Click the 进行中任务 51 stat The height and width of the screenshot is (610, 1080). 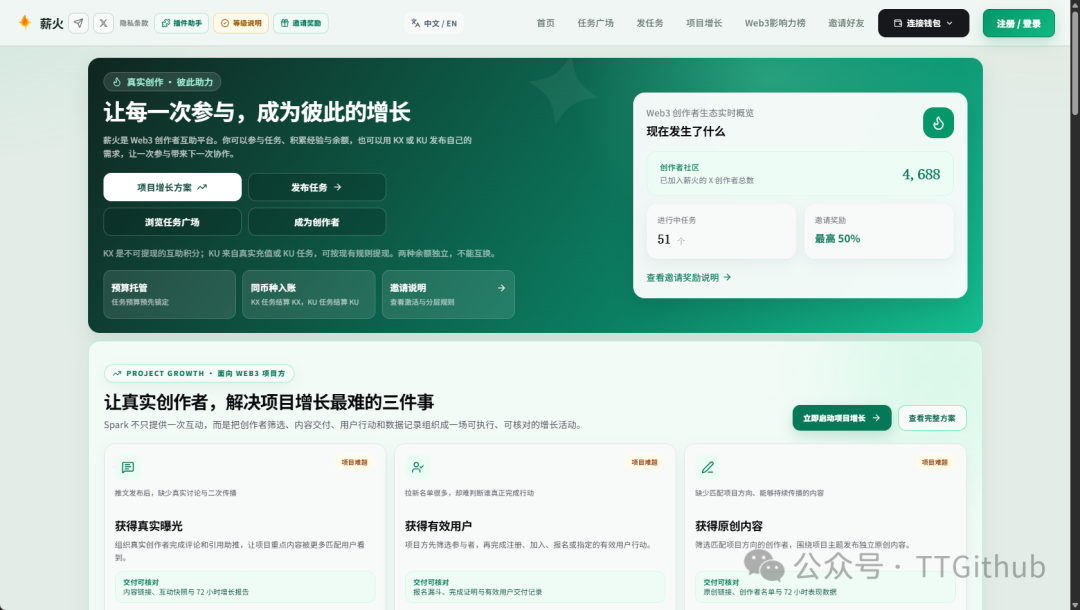tap(721, 231)
